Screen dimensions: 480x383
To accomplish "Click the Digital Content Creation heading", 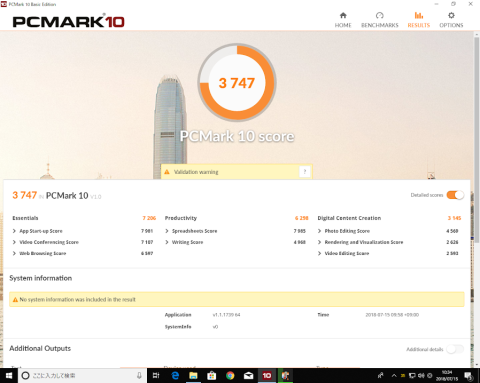I will (x=349, y=218).
